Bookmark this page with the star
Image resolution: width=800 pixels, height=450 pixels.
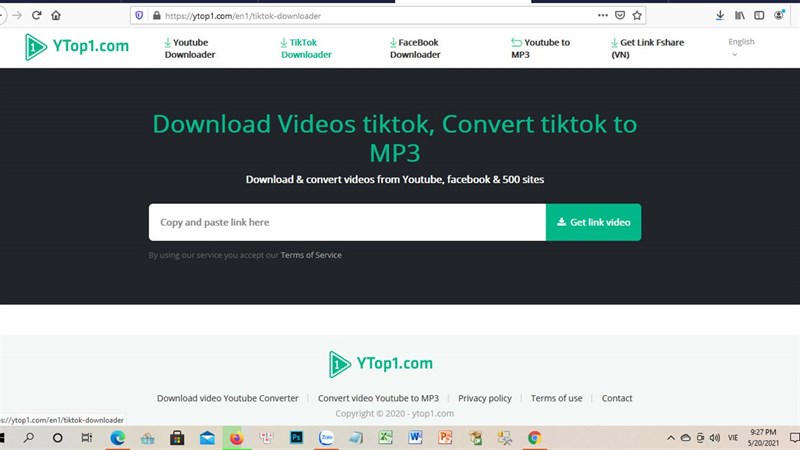coord(637,15)
